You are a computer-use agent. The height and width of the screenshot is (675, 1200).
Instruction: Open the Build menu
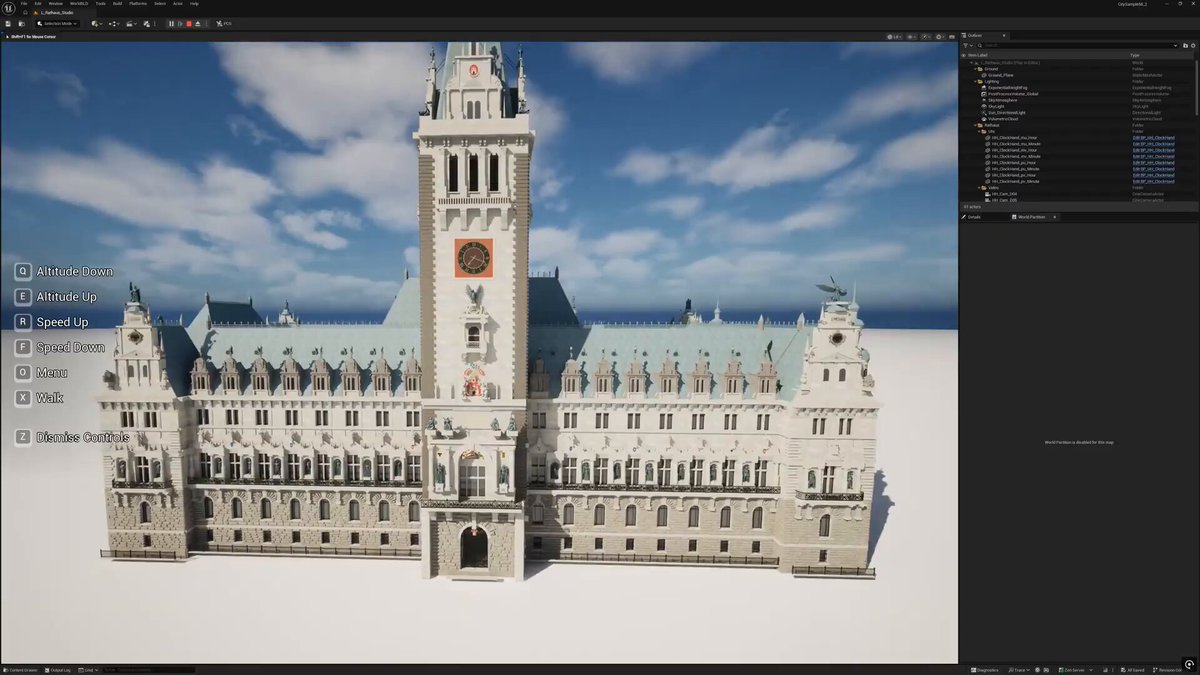[117, 4]
